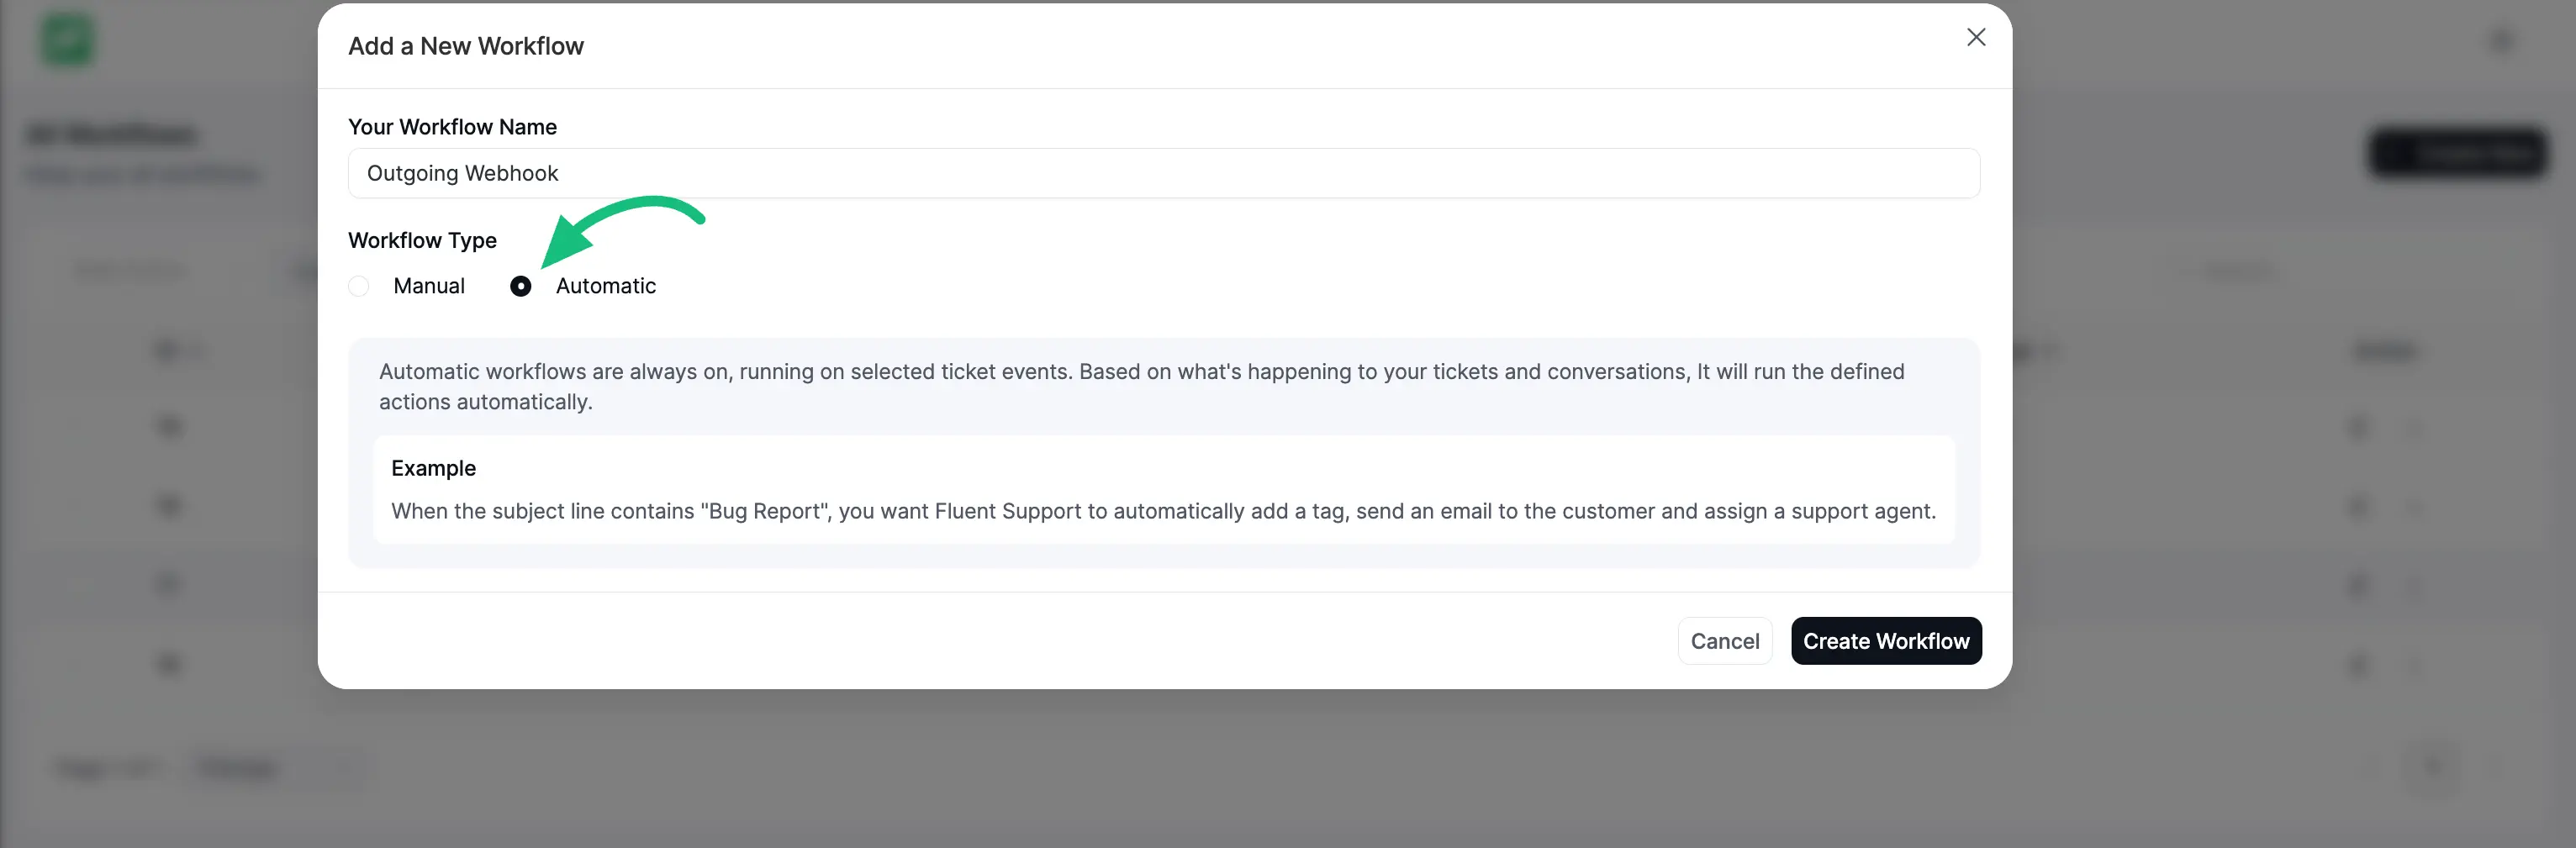Click the workflow search field
This screenshot has height=848, width=2576.
tap(130, 270)
